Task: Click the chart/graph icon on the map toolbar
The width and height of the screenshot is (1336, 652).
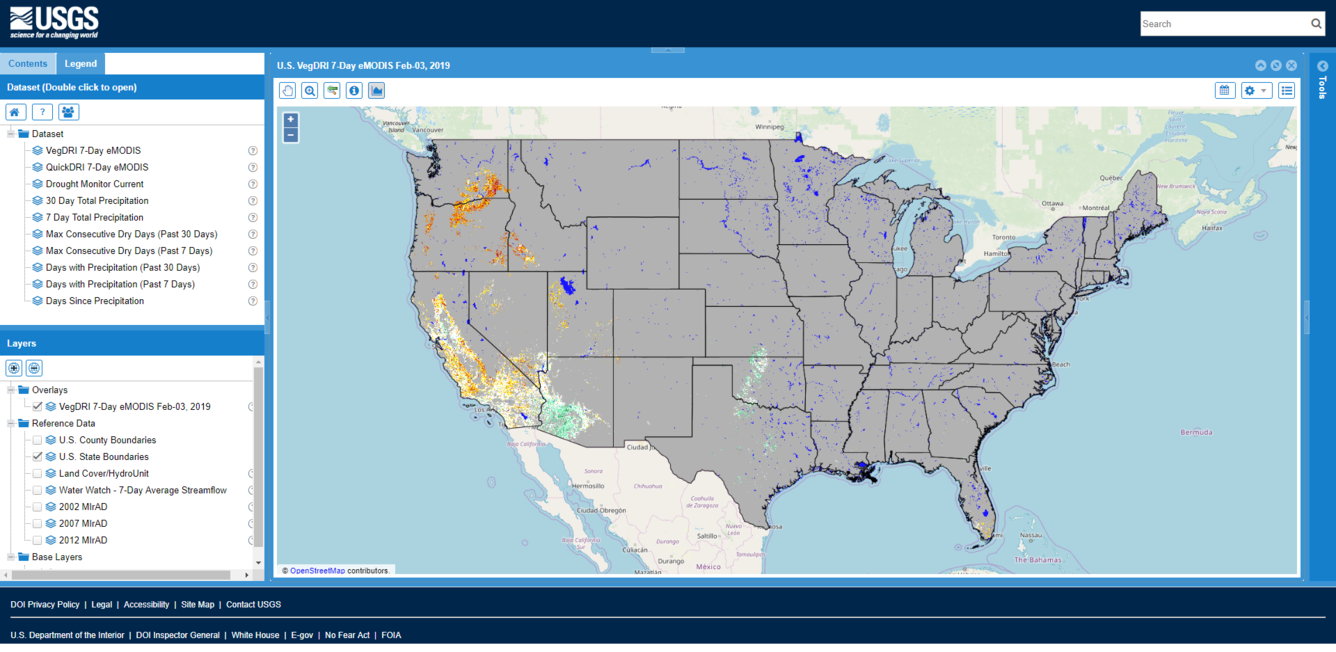Action: (x=375, y=90)
